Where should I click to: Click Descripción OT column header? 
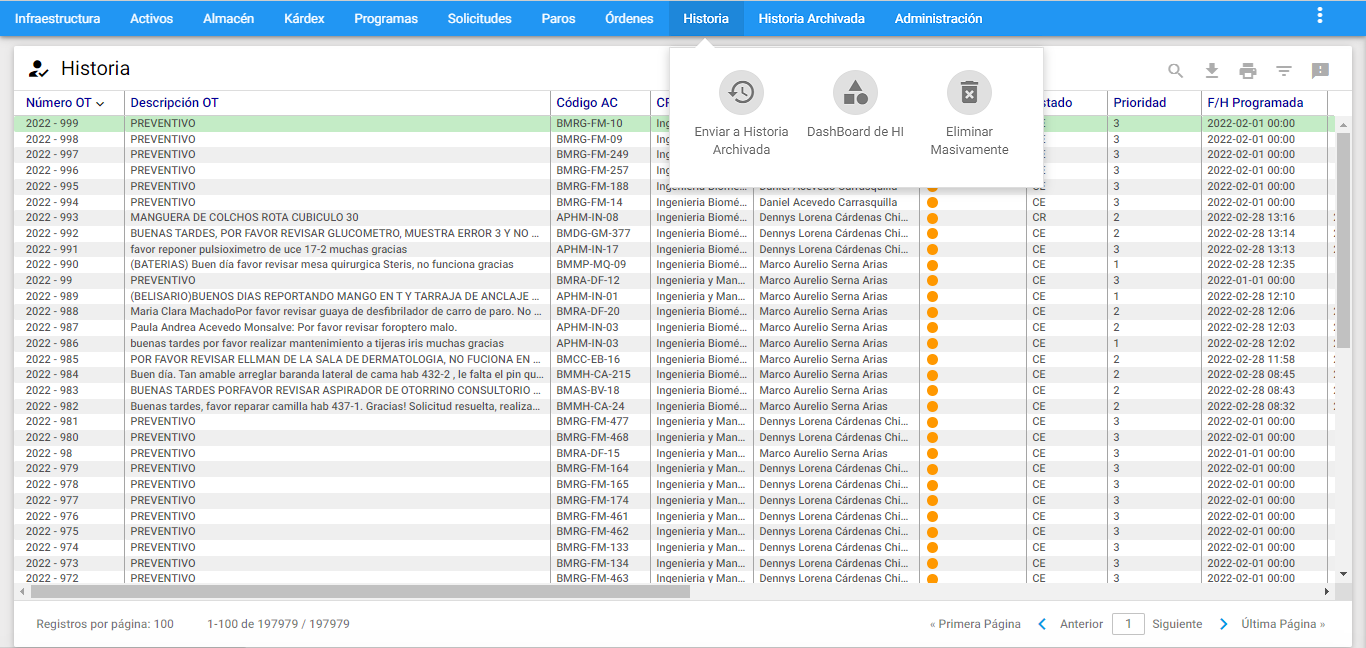174,103
